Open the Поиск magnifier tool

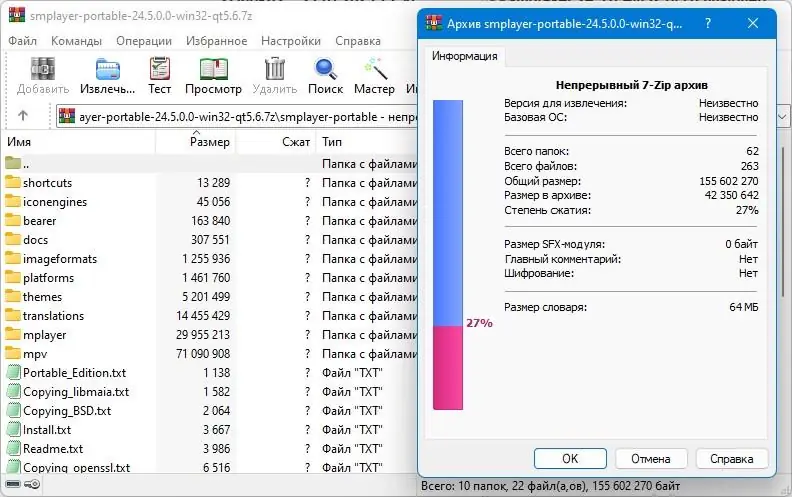click(x=326, y=69)
